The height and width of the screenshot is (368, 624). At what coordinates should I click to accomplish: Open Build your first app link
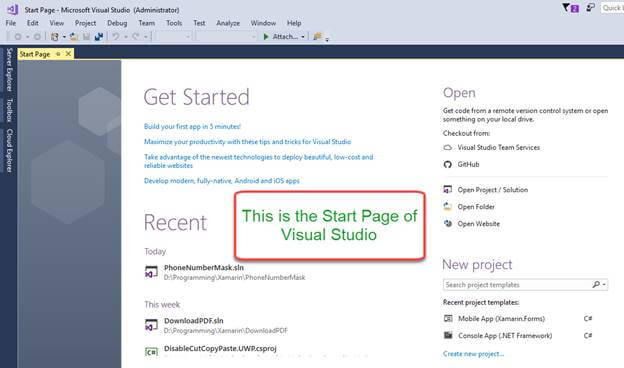[192, 127]
